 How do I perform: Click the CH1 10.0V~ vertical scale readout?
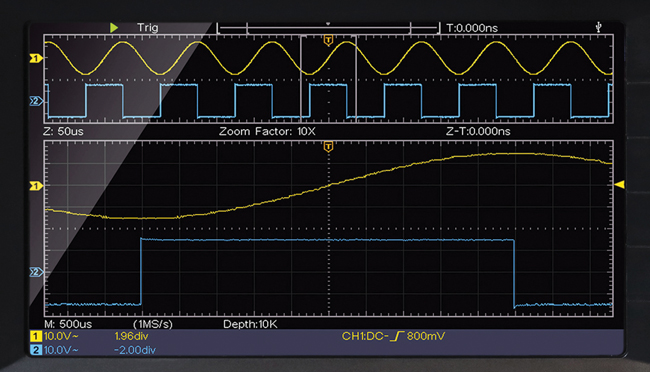pos(61,336)
